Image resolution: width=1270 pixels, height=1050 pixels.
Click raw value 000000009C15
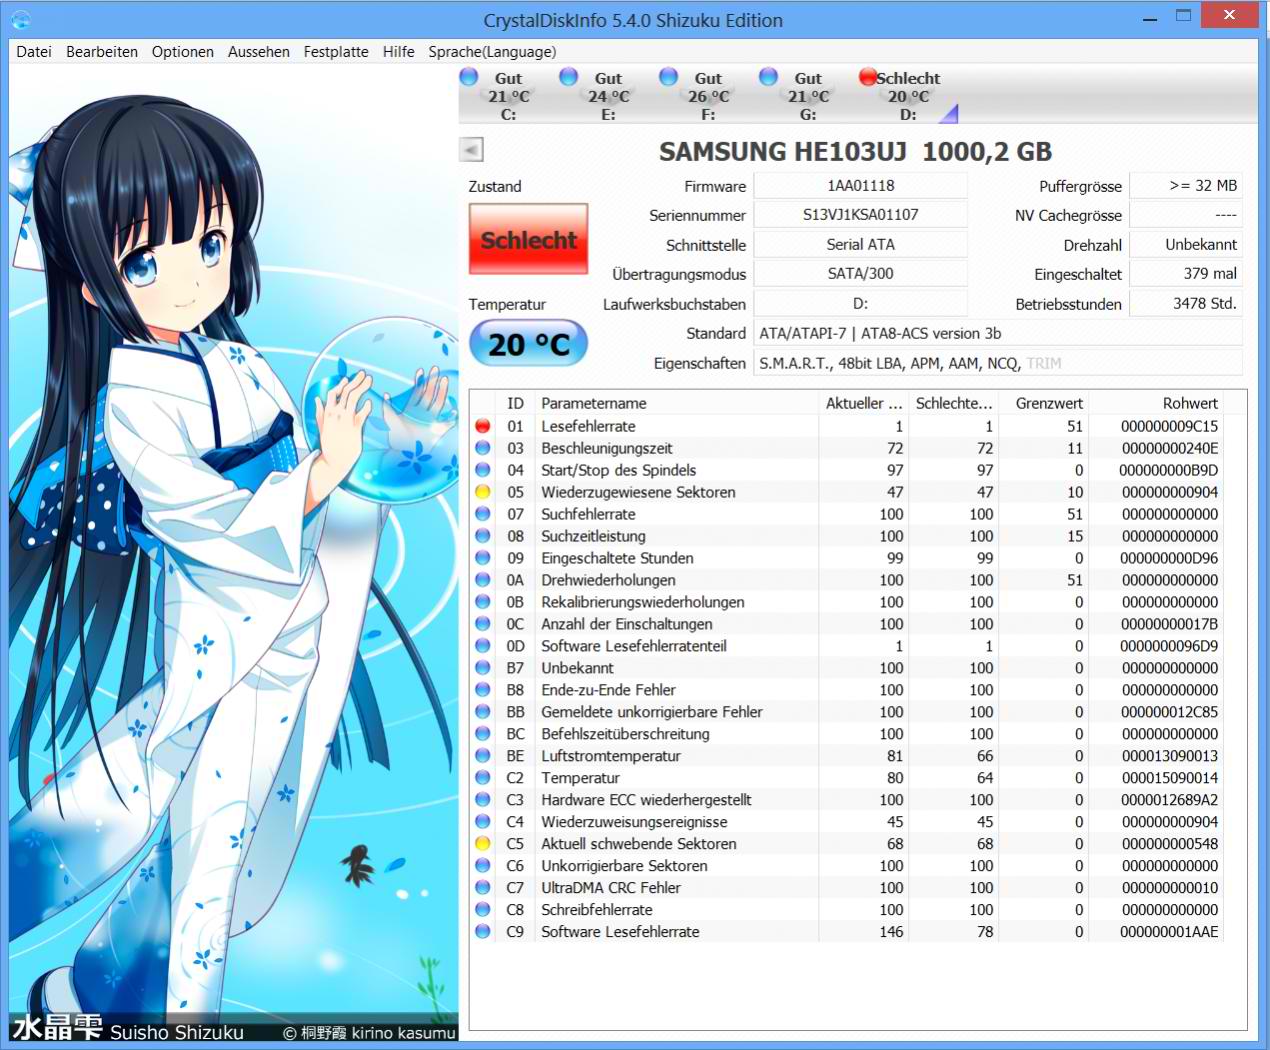coord(1169,426)
